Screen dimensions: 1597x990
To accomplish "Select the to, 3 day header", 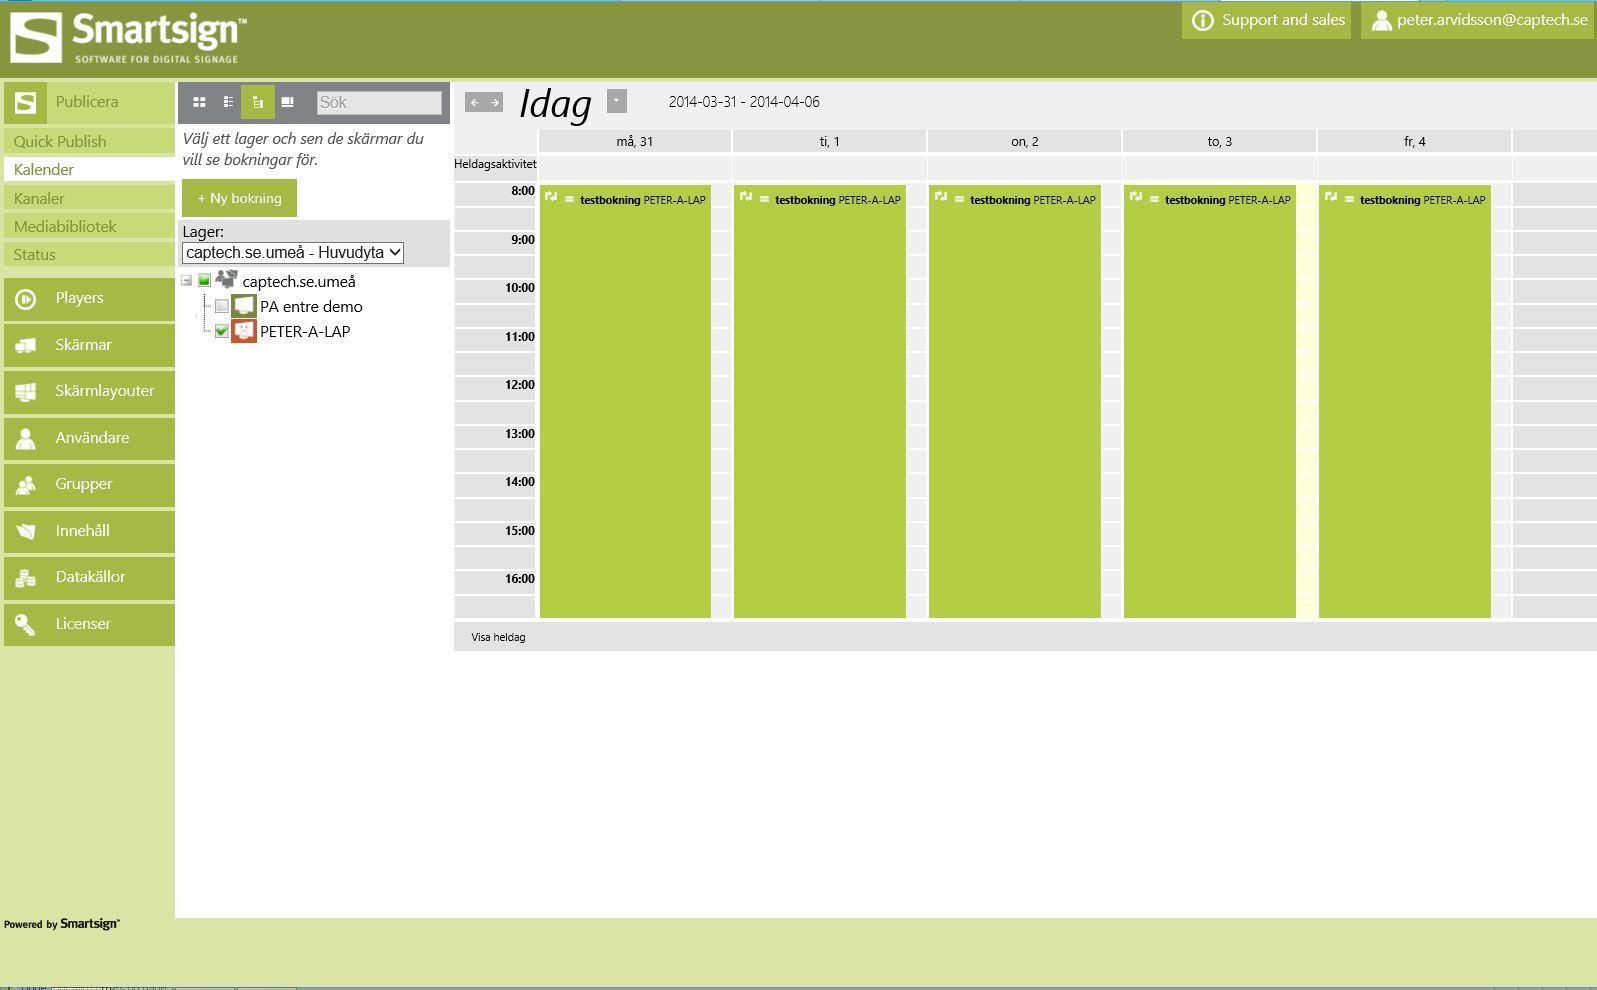I will point(1219,141).
